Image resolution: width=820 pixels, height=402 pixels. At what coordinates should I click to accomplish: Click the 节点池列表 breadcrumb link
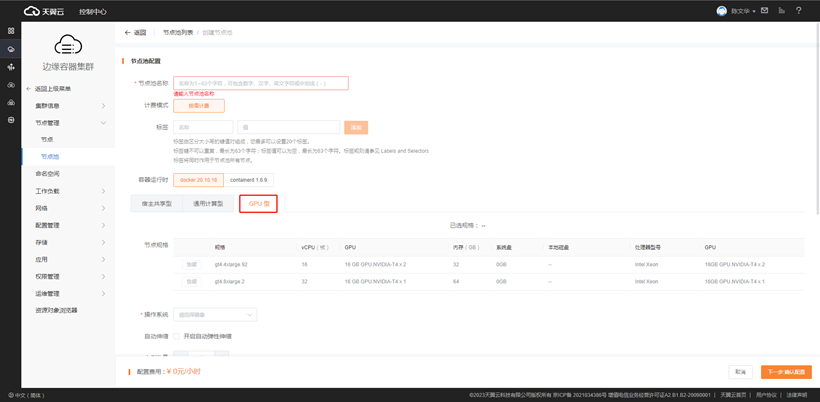178,32
